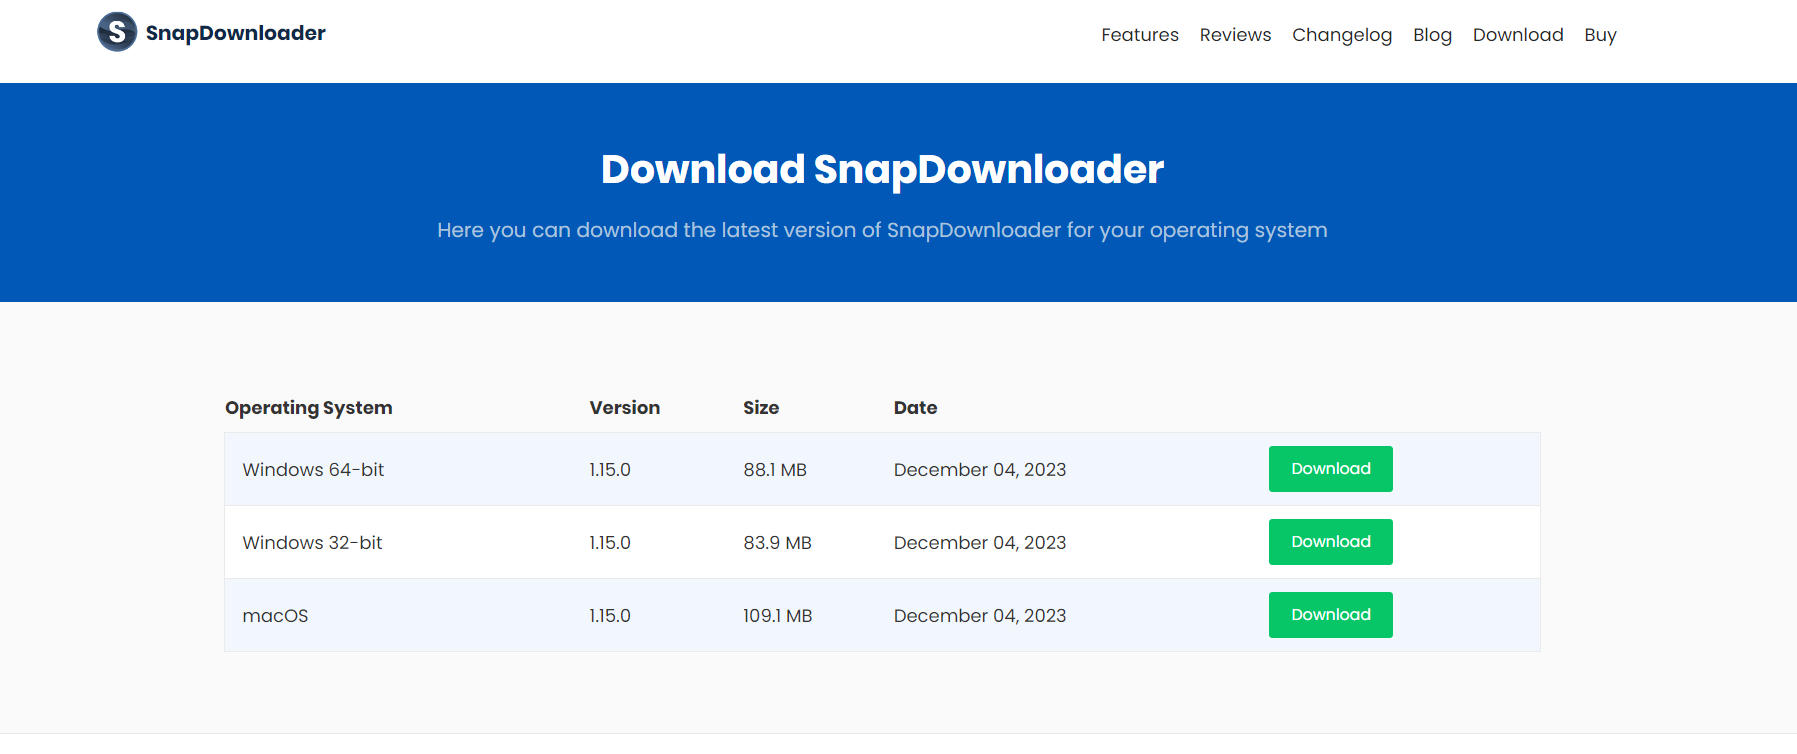This screenshot has height=754, width=1797.
Task: Select the Windows 64-bit row label
Action: point(313,470)
